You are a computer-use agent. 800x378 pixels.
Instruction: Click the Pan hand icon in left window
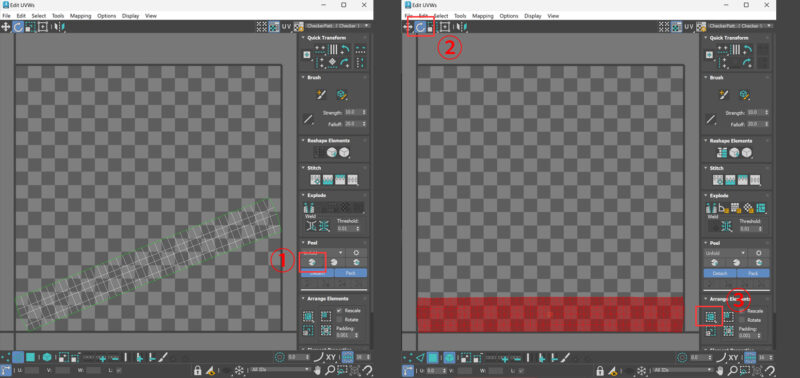[317, 369]
